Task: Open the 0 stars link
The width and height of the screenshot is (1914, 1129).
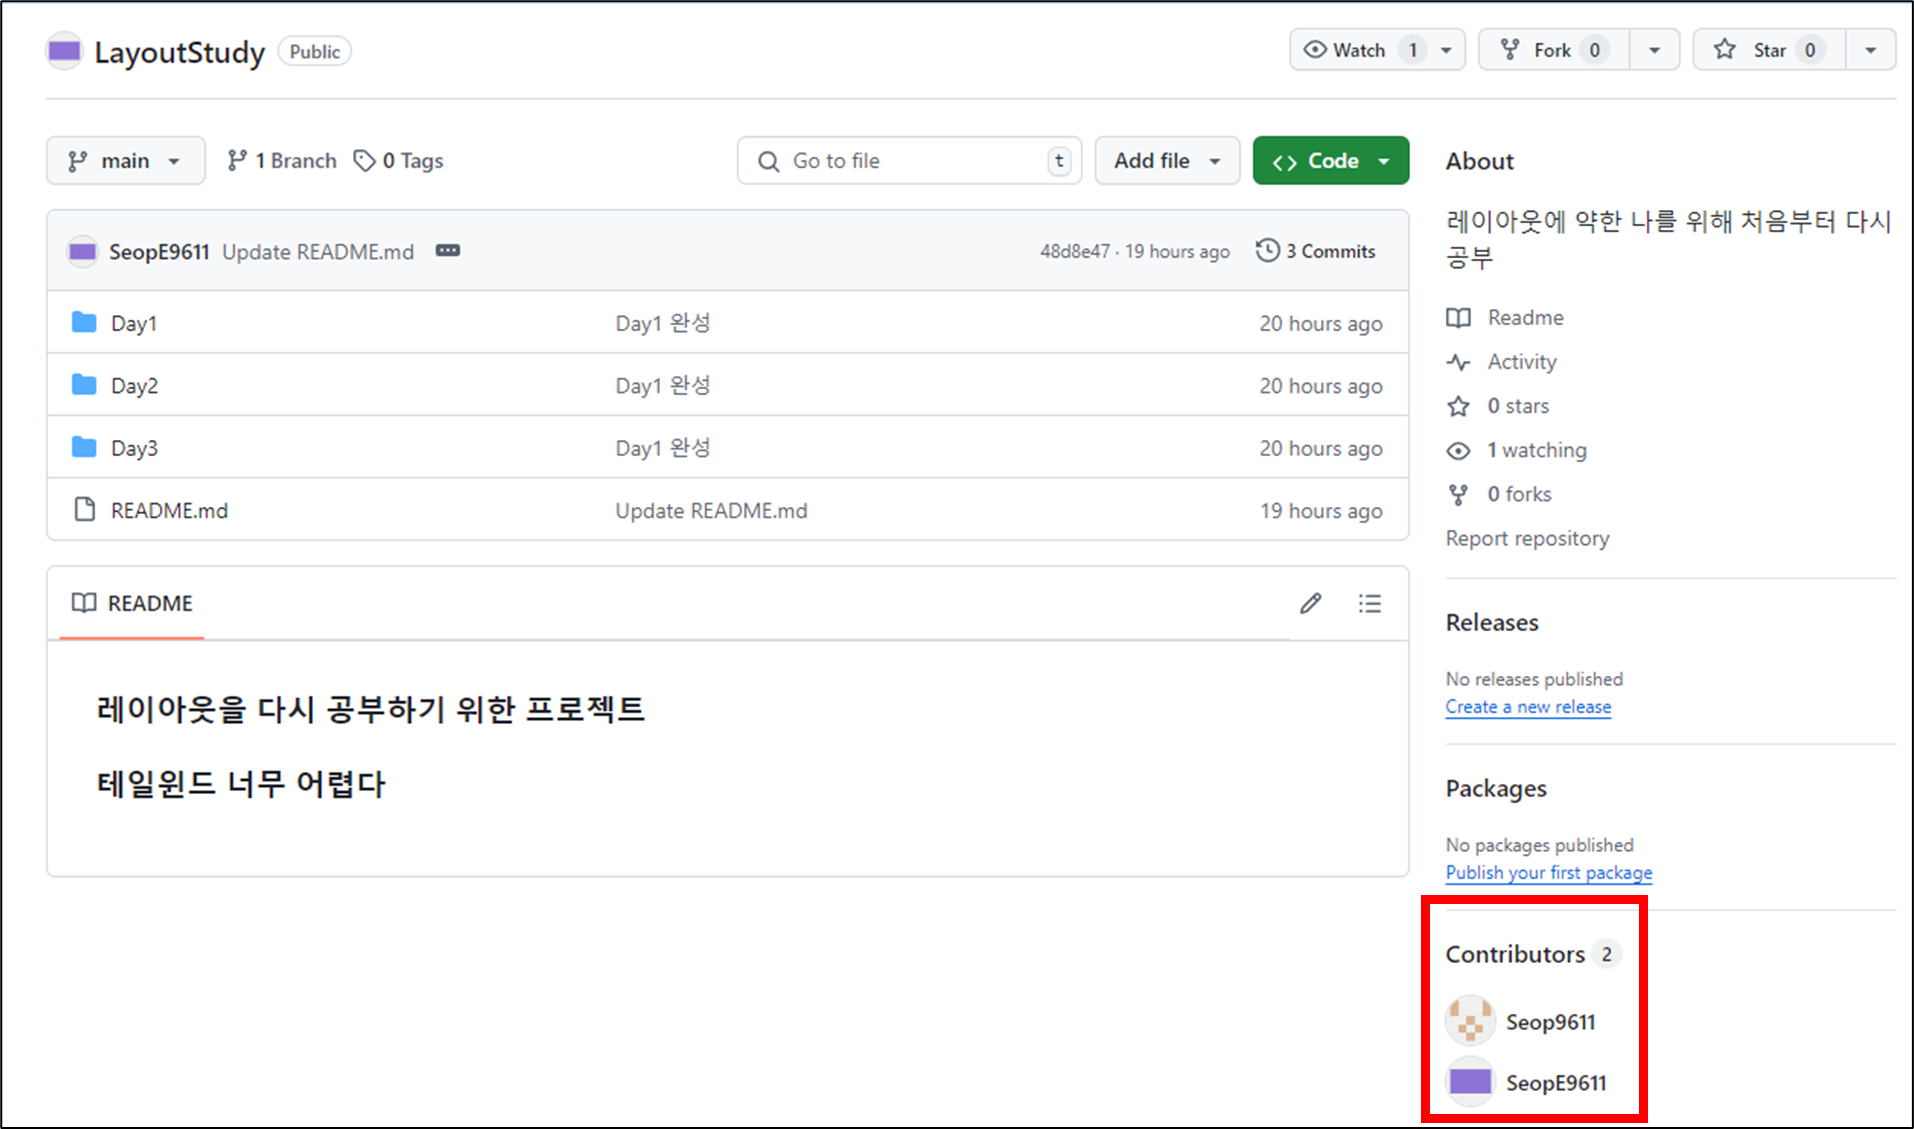Action: pos(1518,406)
